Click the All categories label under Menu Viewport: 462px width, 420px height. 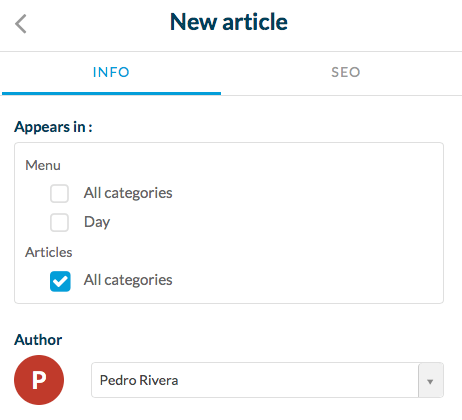[x=128, y=193]
